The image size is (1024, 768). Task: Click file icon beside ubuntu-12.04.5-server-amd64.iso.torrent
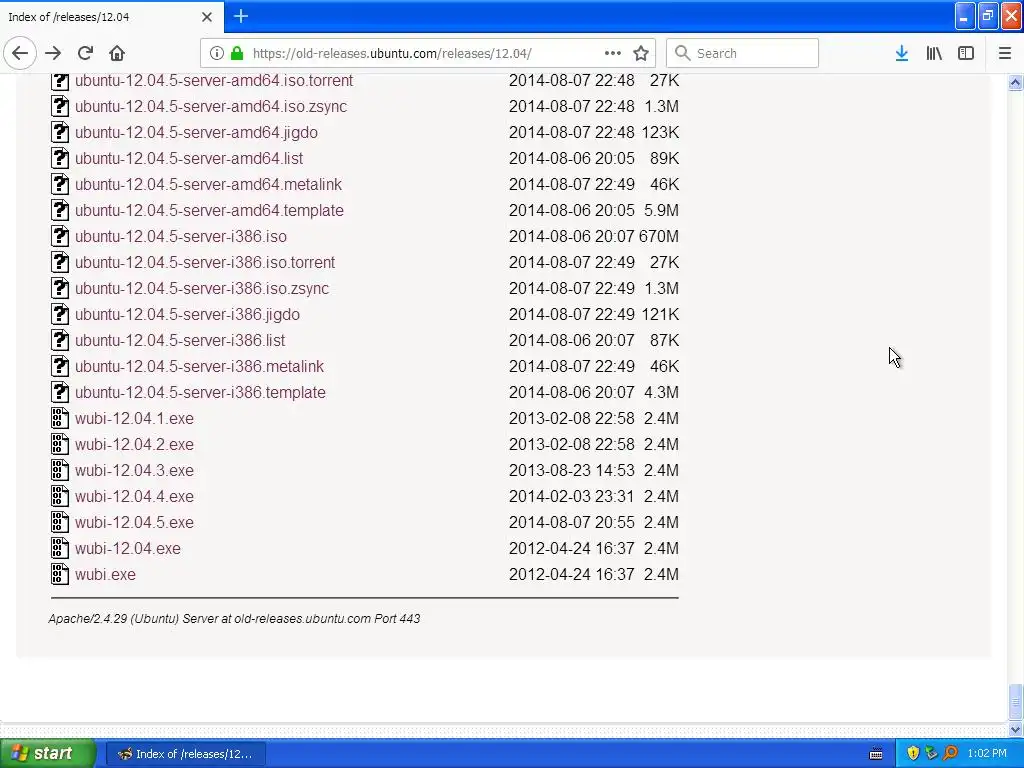point(60,80)
